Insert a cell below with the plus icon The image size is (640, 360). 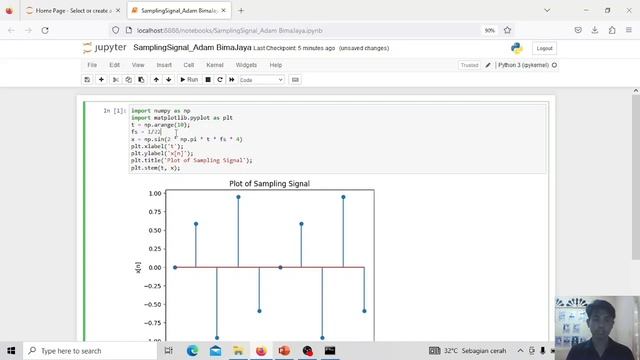(101, 80)
